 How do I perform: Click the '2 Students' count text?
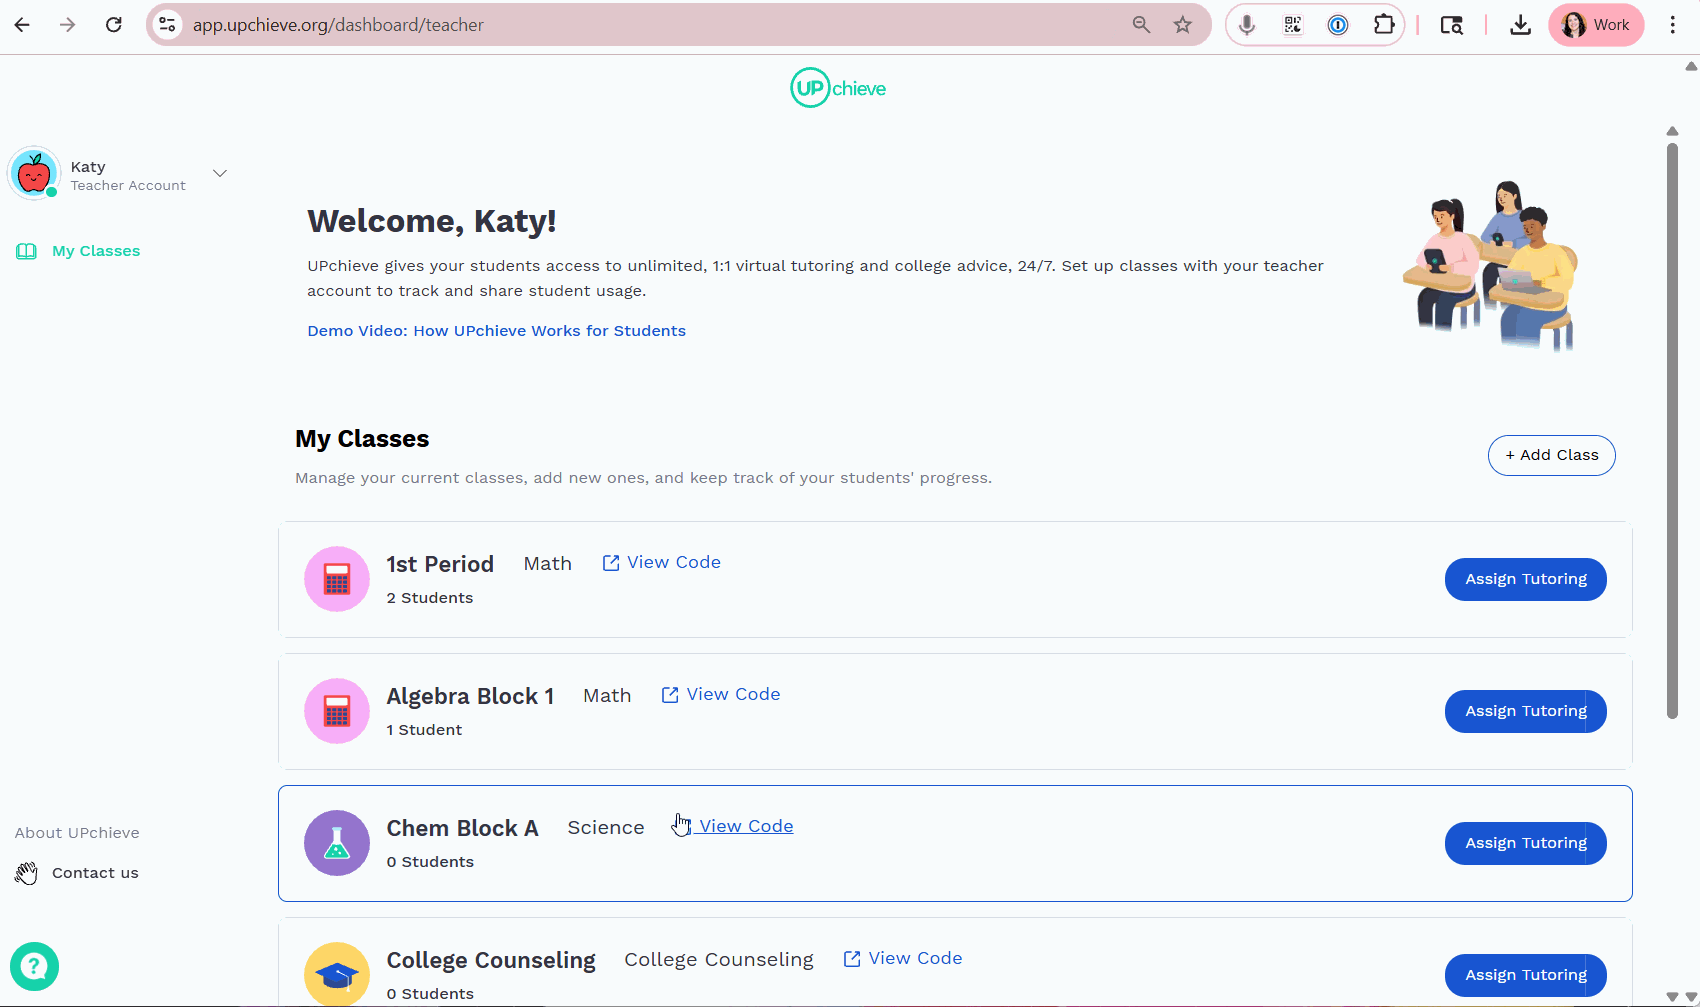tap(430, 598)
